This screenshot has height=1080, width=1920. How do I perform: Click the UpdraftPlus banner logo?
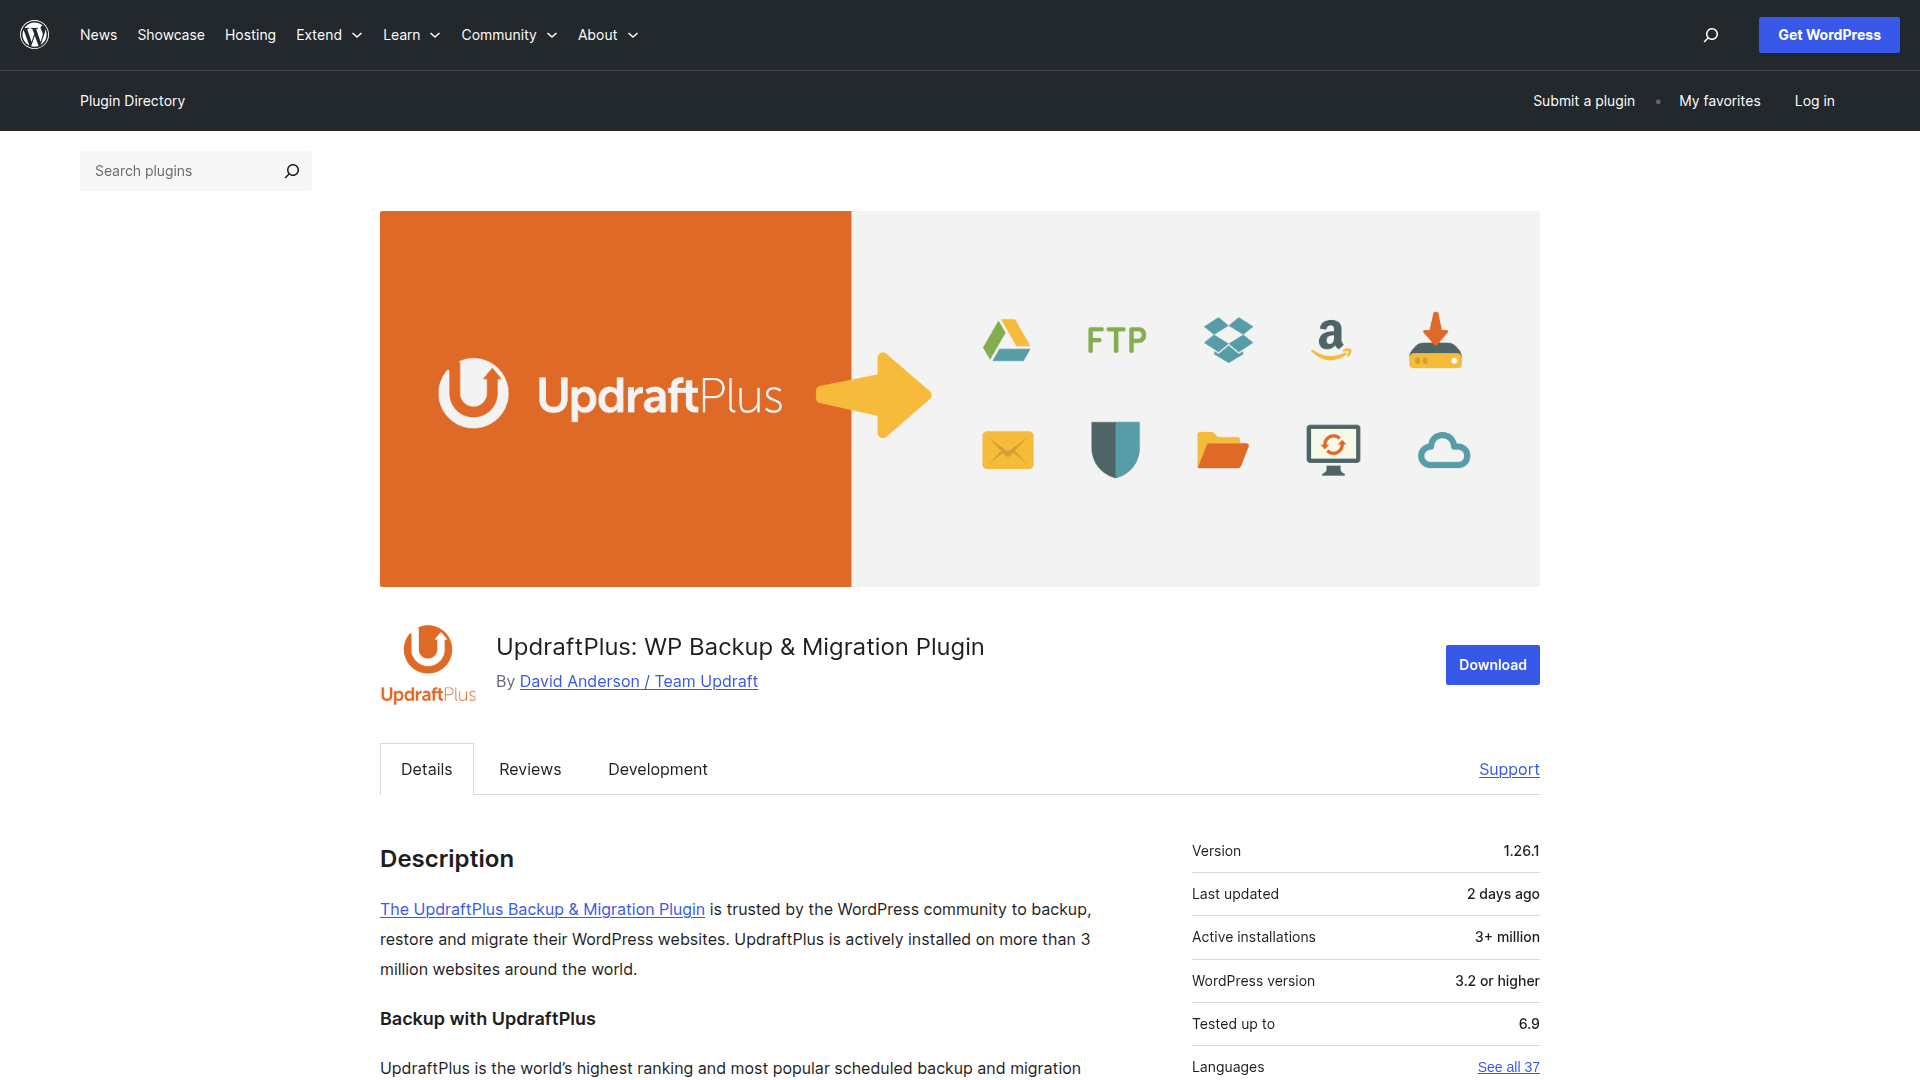click(610, 394)
